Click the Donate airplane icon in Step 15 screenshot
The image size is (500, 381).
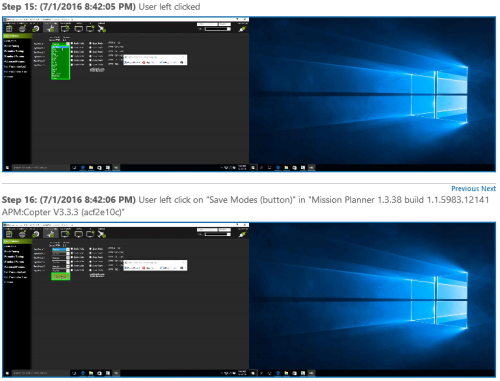(102, 29)
